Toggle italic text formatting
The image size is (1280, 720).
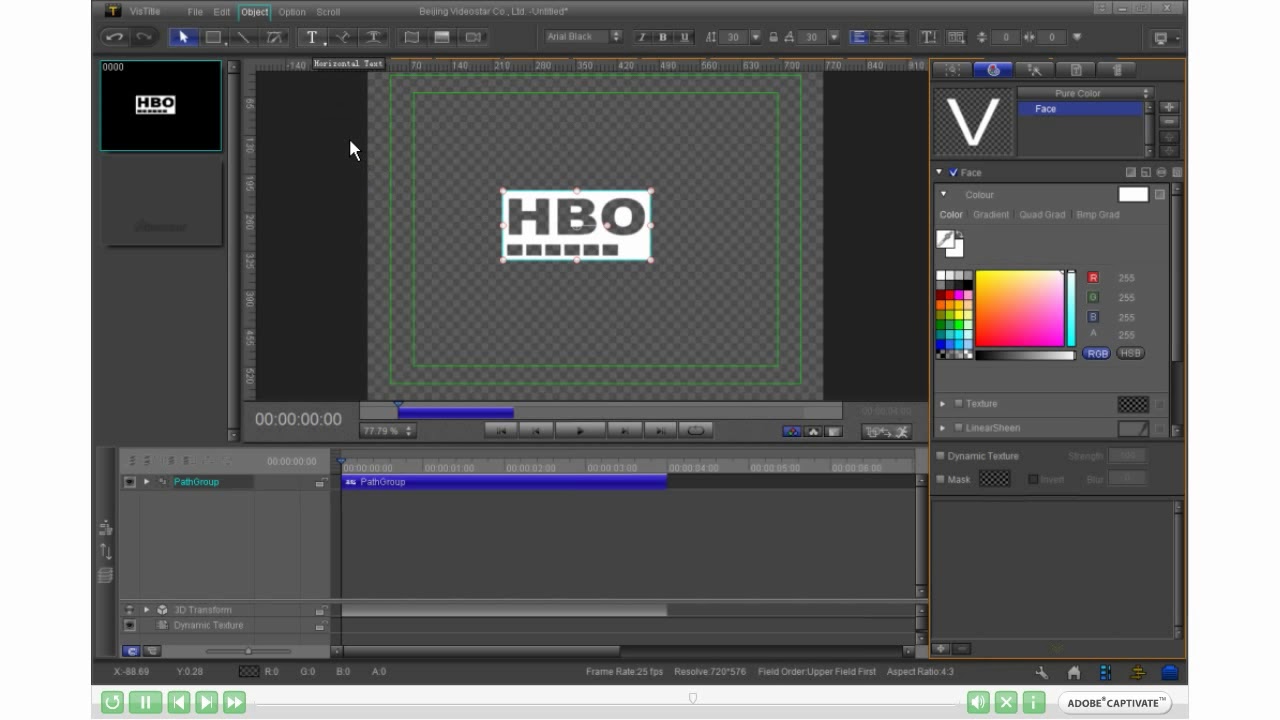point(641,37)
